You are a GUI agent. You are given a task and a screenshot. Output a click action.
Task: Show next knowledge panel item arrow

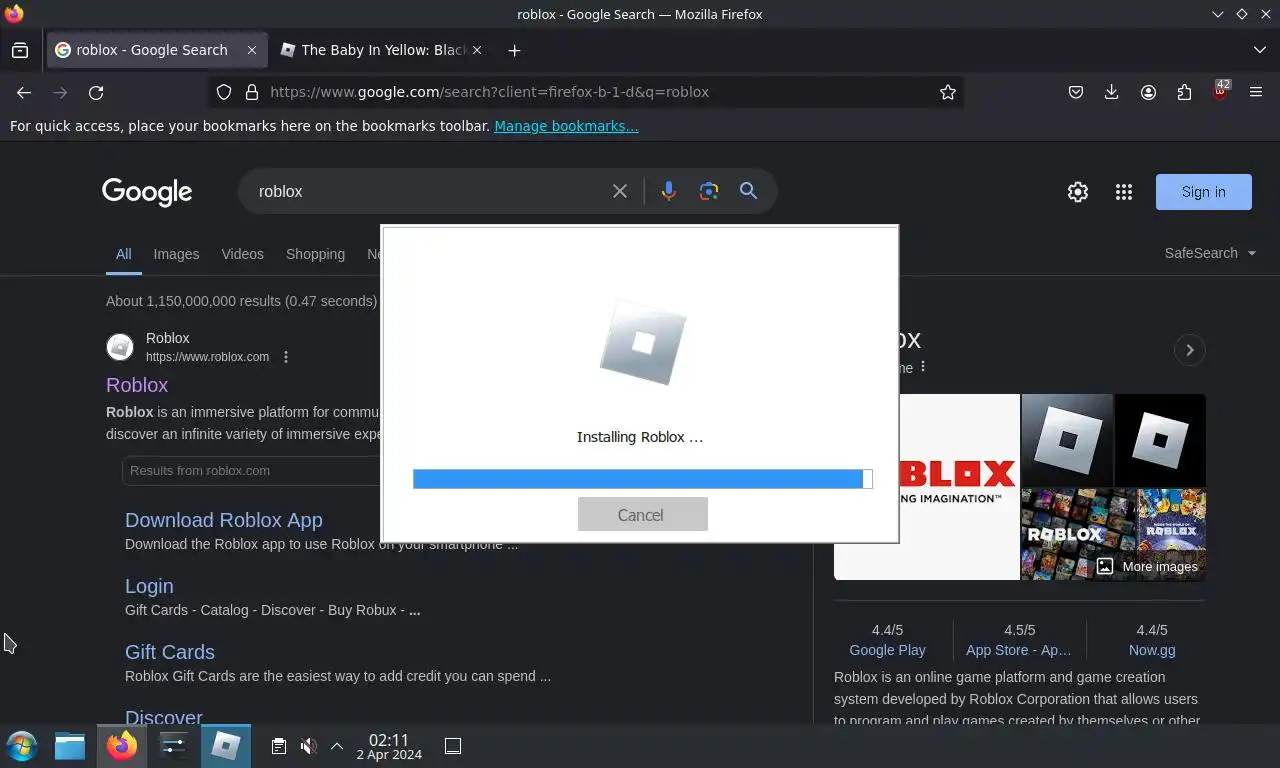pyautogui.click(x=1189, y=350)
